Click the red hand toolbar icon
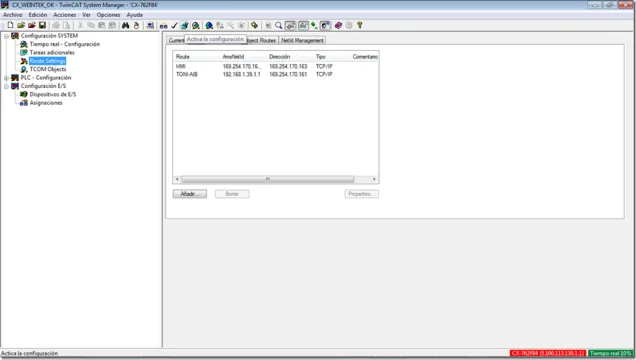Image resolution: width=636 pixels, height=360 pixels. click(137, 25)
